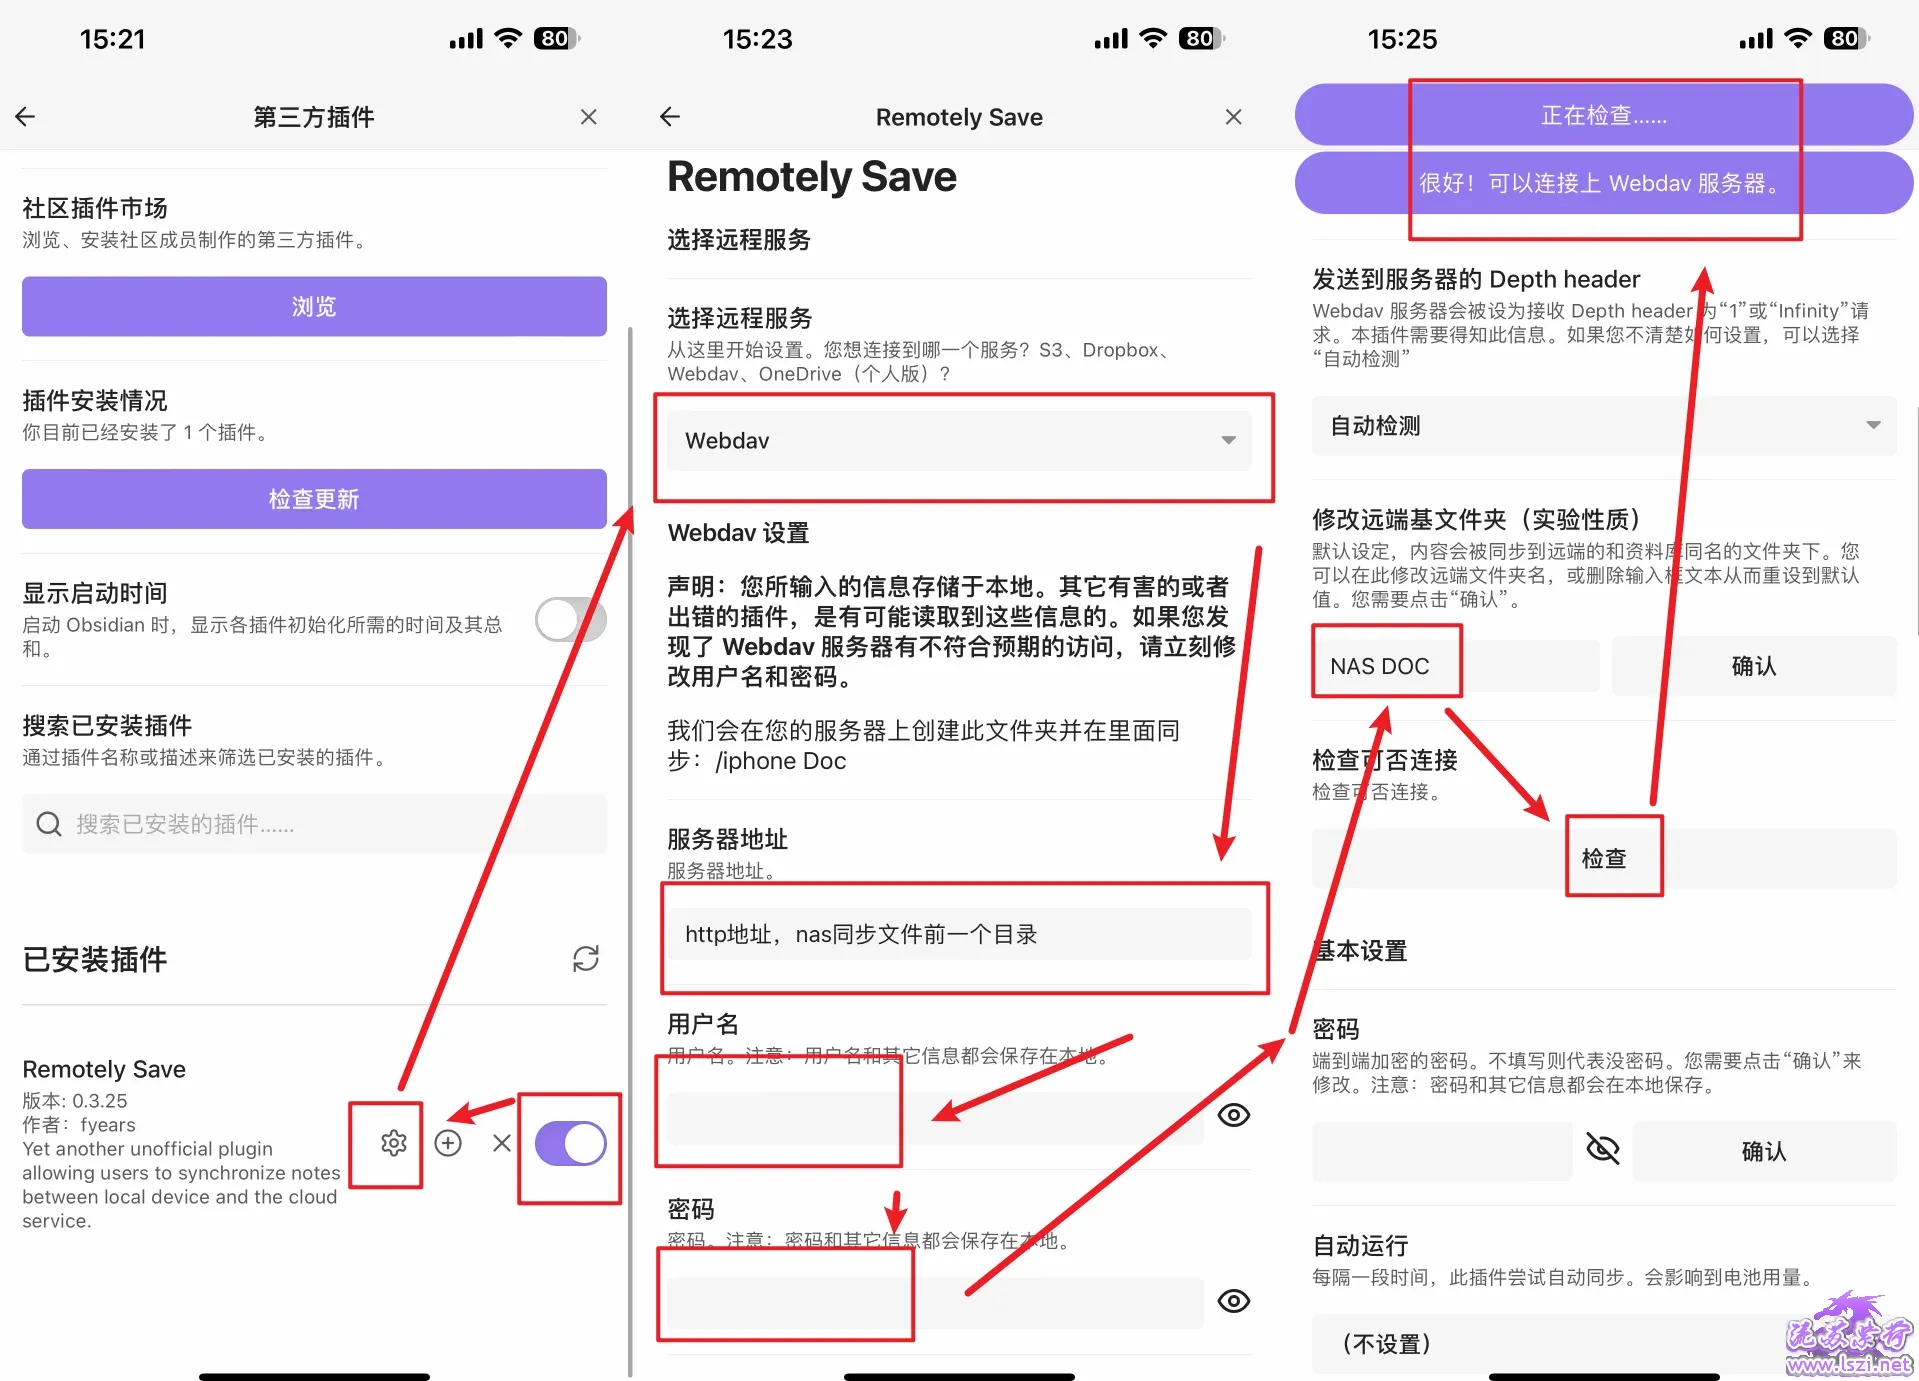Click the Remotely Save plugin name
The width and height of the screenshot is (1919, 1381).
pyautogui.click(x=104, y=1069)
